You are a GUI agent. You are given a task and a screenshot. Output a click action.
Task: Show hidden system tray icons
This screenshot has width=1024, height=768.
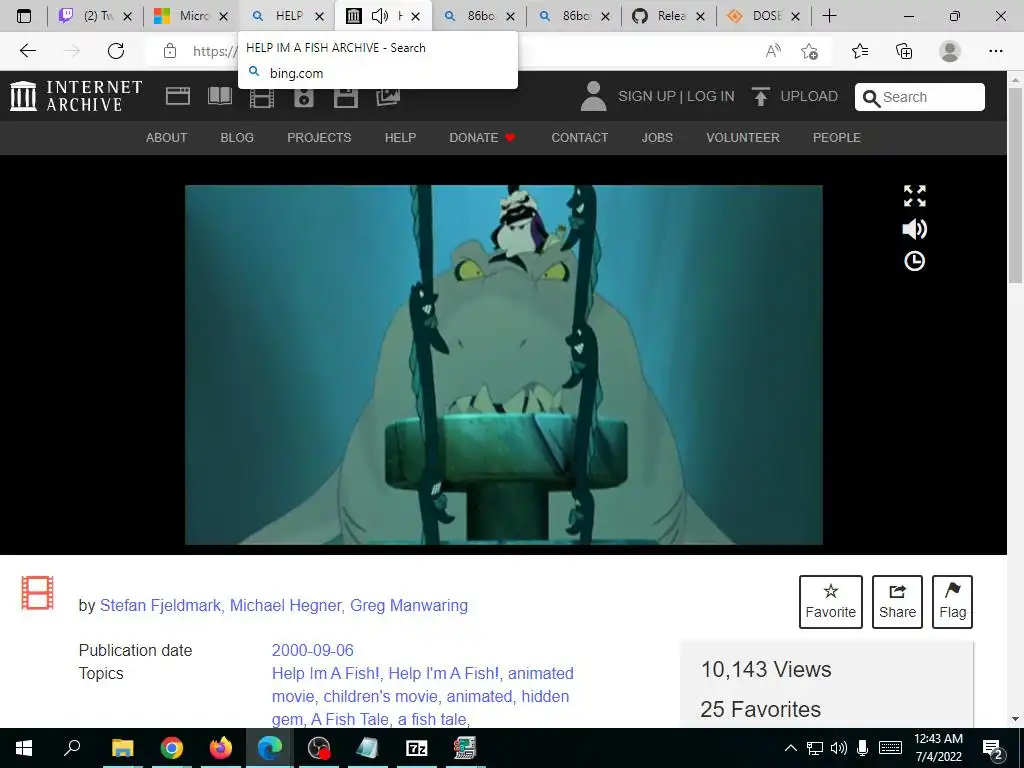coord(790,748)
